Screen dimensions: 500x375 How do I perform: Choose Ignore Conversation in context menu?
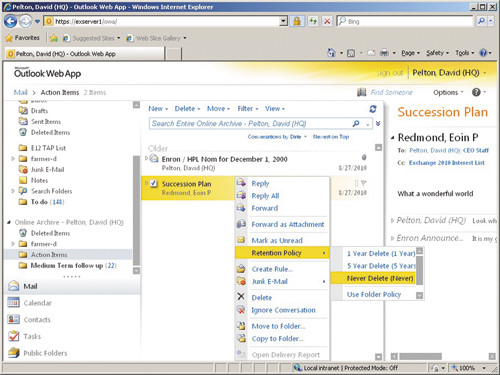[283, 310]
